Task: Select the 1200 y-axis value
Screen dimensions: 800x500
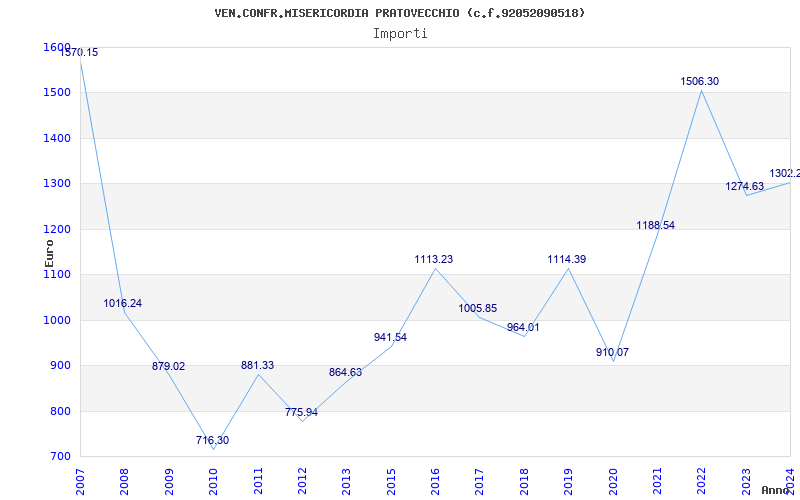Action: coord(57,229)
